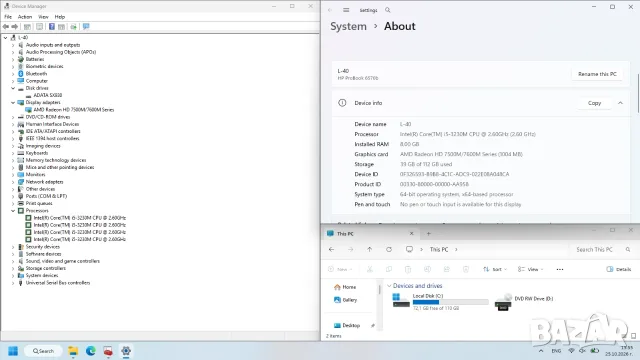Click the Forward arrow in Device Manager toolbar
This screenshot has height=360, width=640.
coord(15,27)
